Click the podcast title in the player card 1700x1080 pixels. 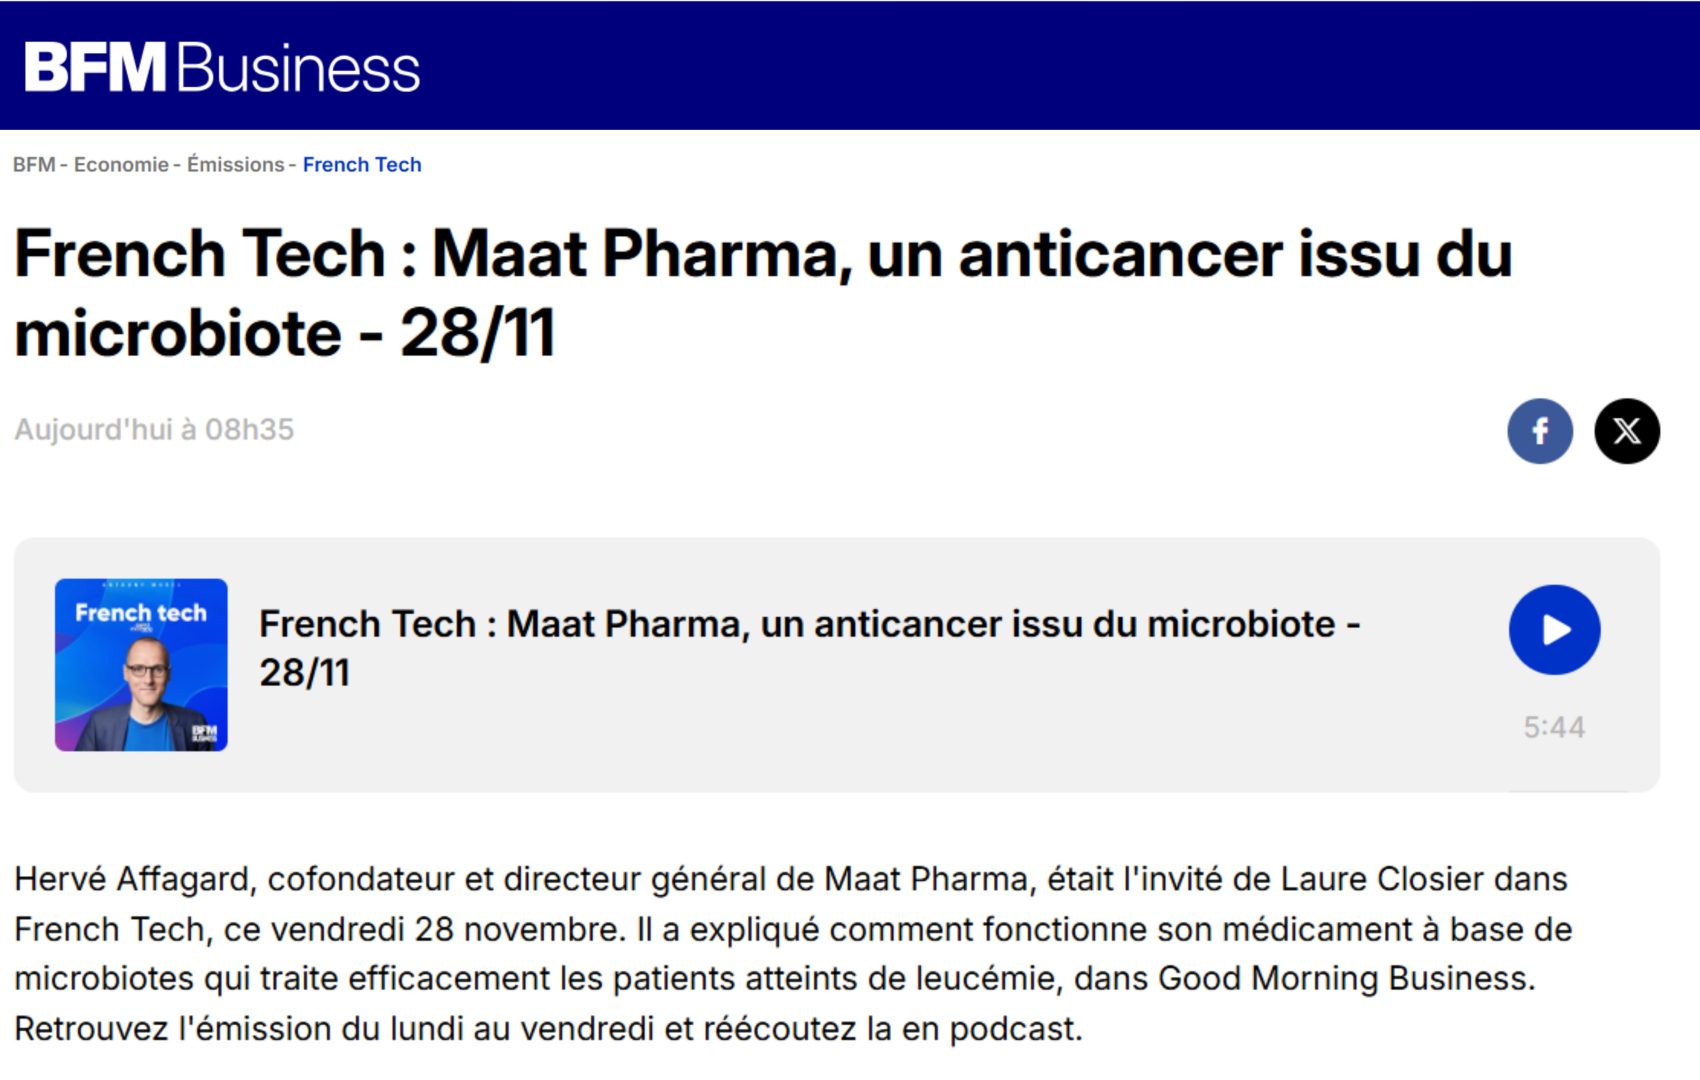click(808, 647)
